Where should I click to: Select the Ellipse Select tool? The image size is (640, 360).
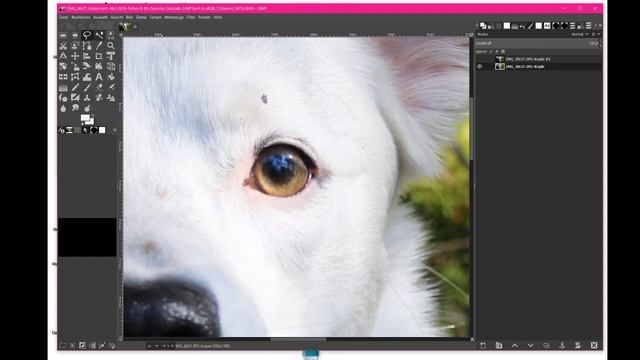point(75,35)
